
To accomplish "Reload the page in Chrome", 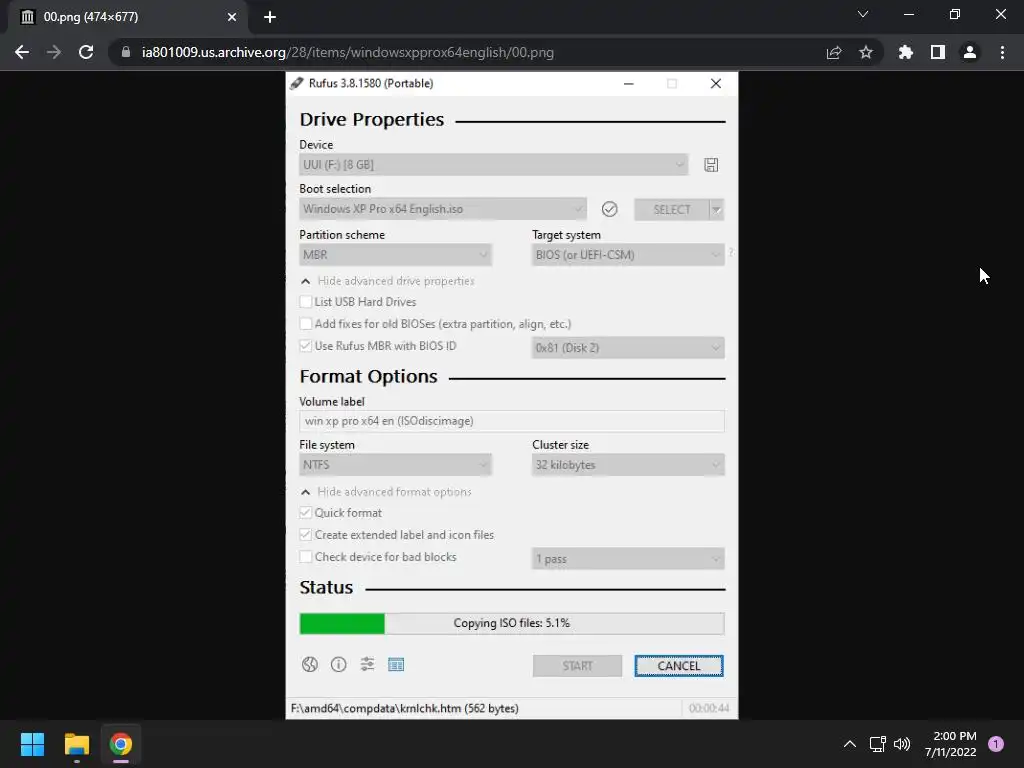I will click(x=86, y=52).
